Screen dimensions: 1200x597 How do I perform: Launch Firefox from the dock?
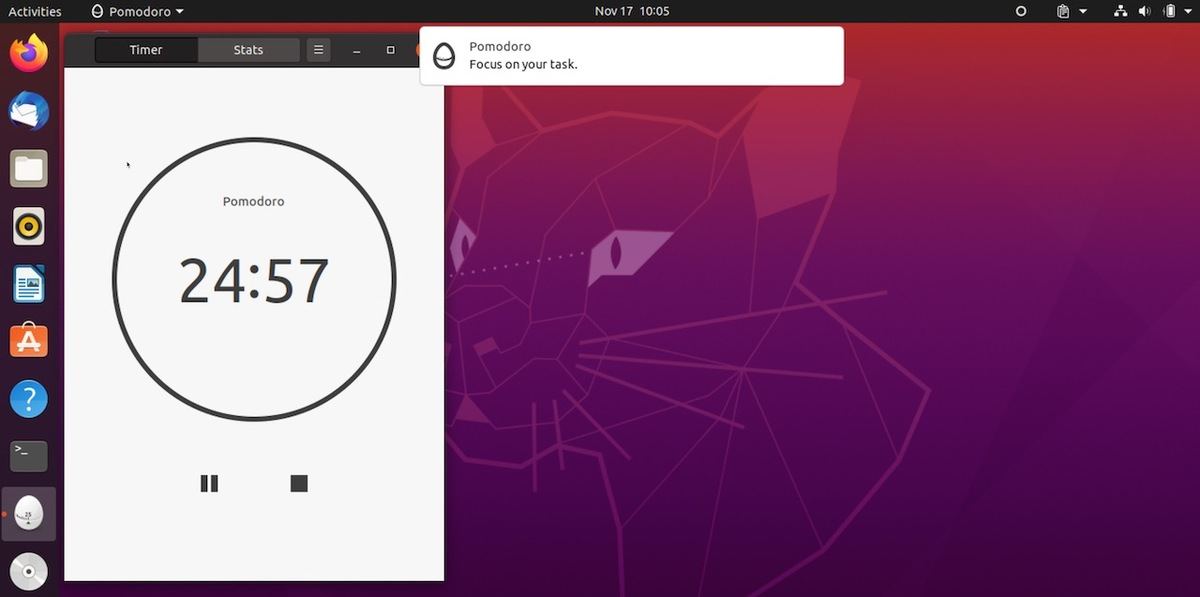coord(29,52)
